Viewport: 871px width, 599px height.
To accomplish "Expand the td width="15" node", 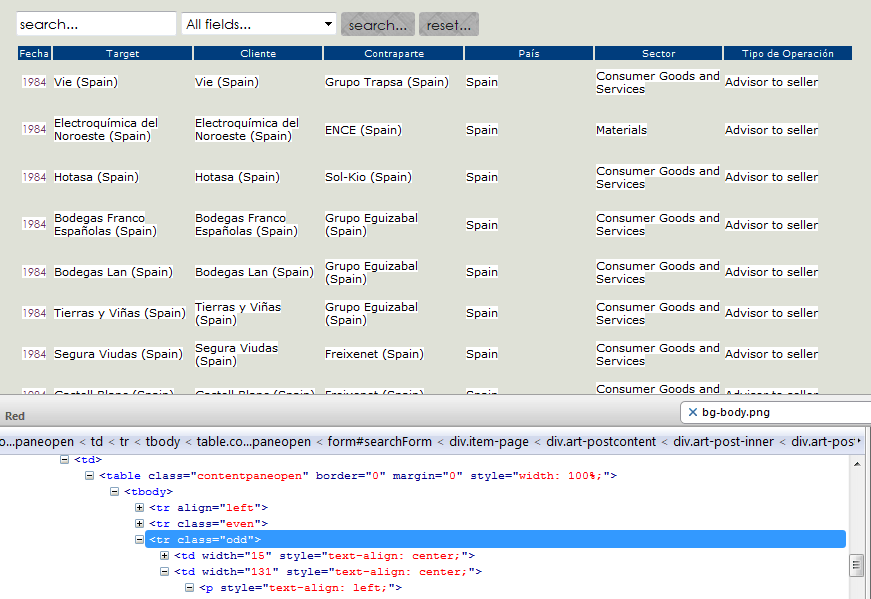I will tap(164, 556).
